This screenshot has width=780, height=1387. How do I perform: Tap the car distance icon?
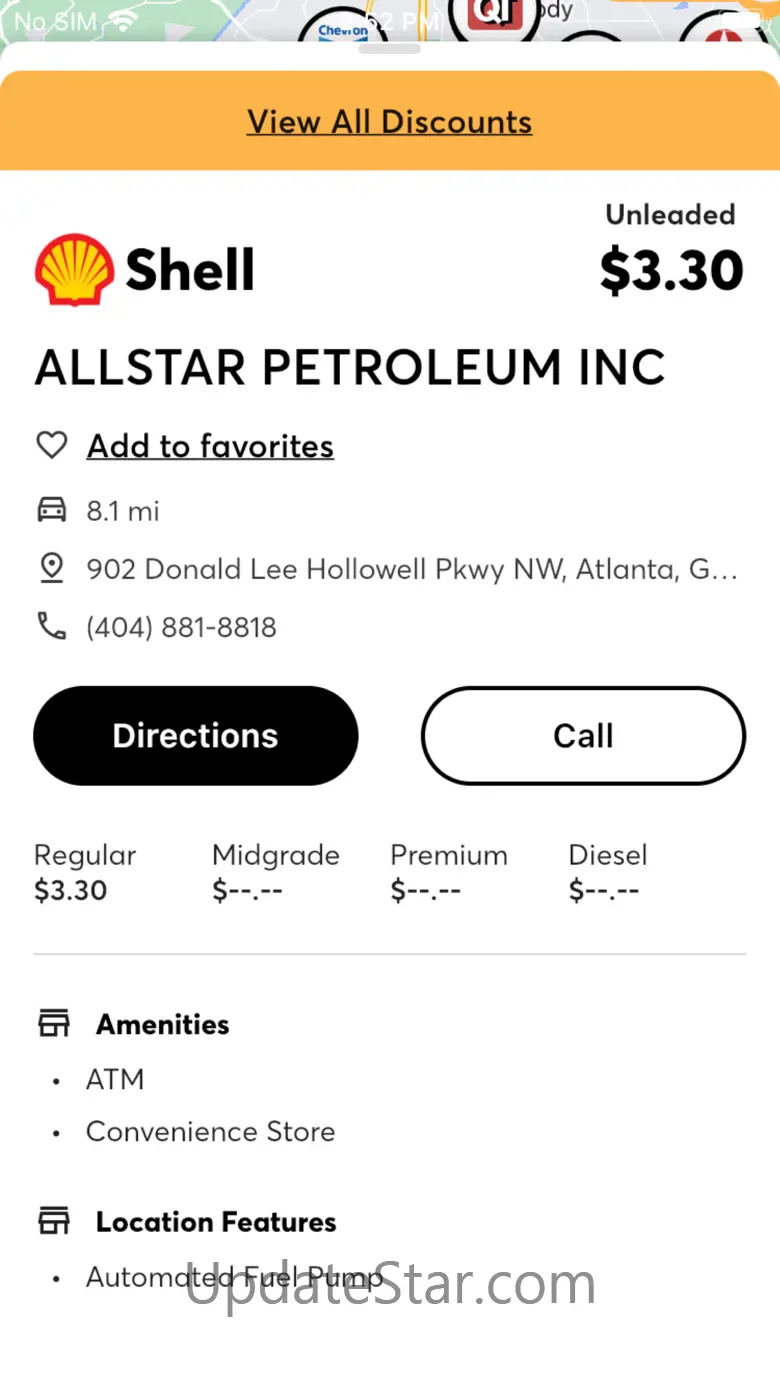[51, 510]
